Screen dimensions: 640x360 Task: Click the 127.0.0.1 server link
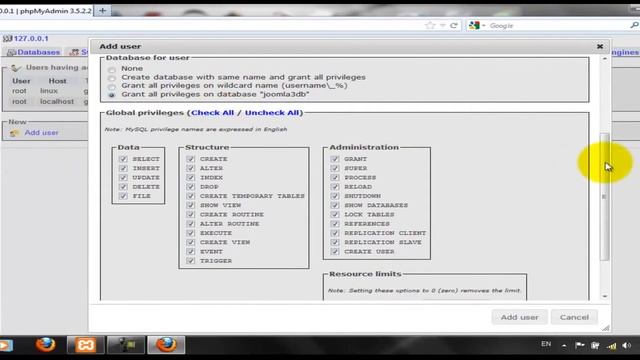tap(31, 38)
